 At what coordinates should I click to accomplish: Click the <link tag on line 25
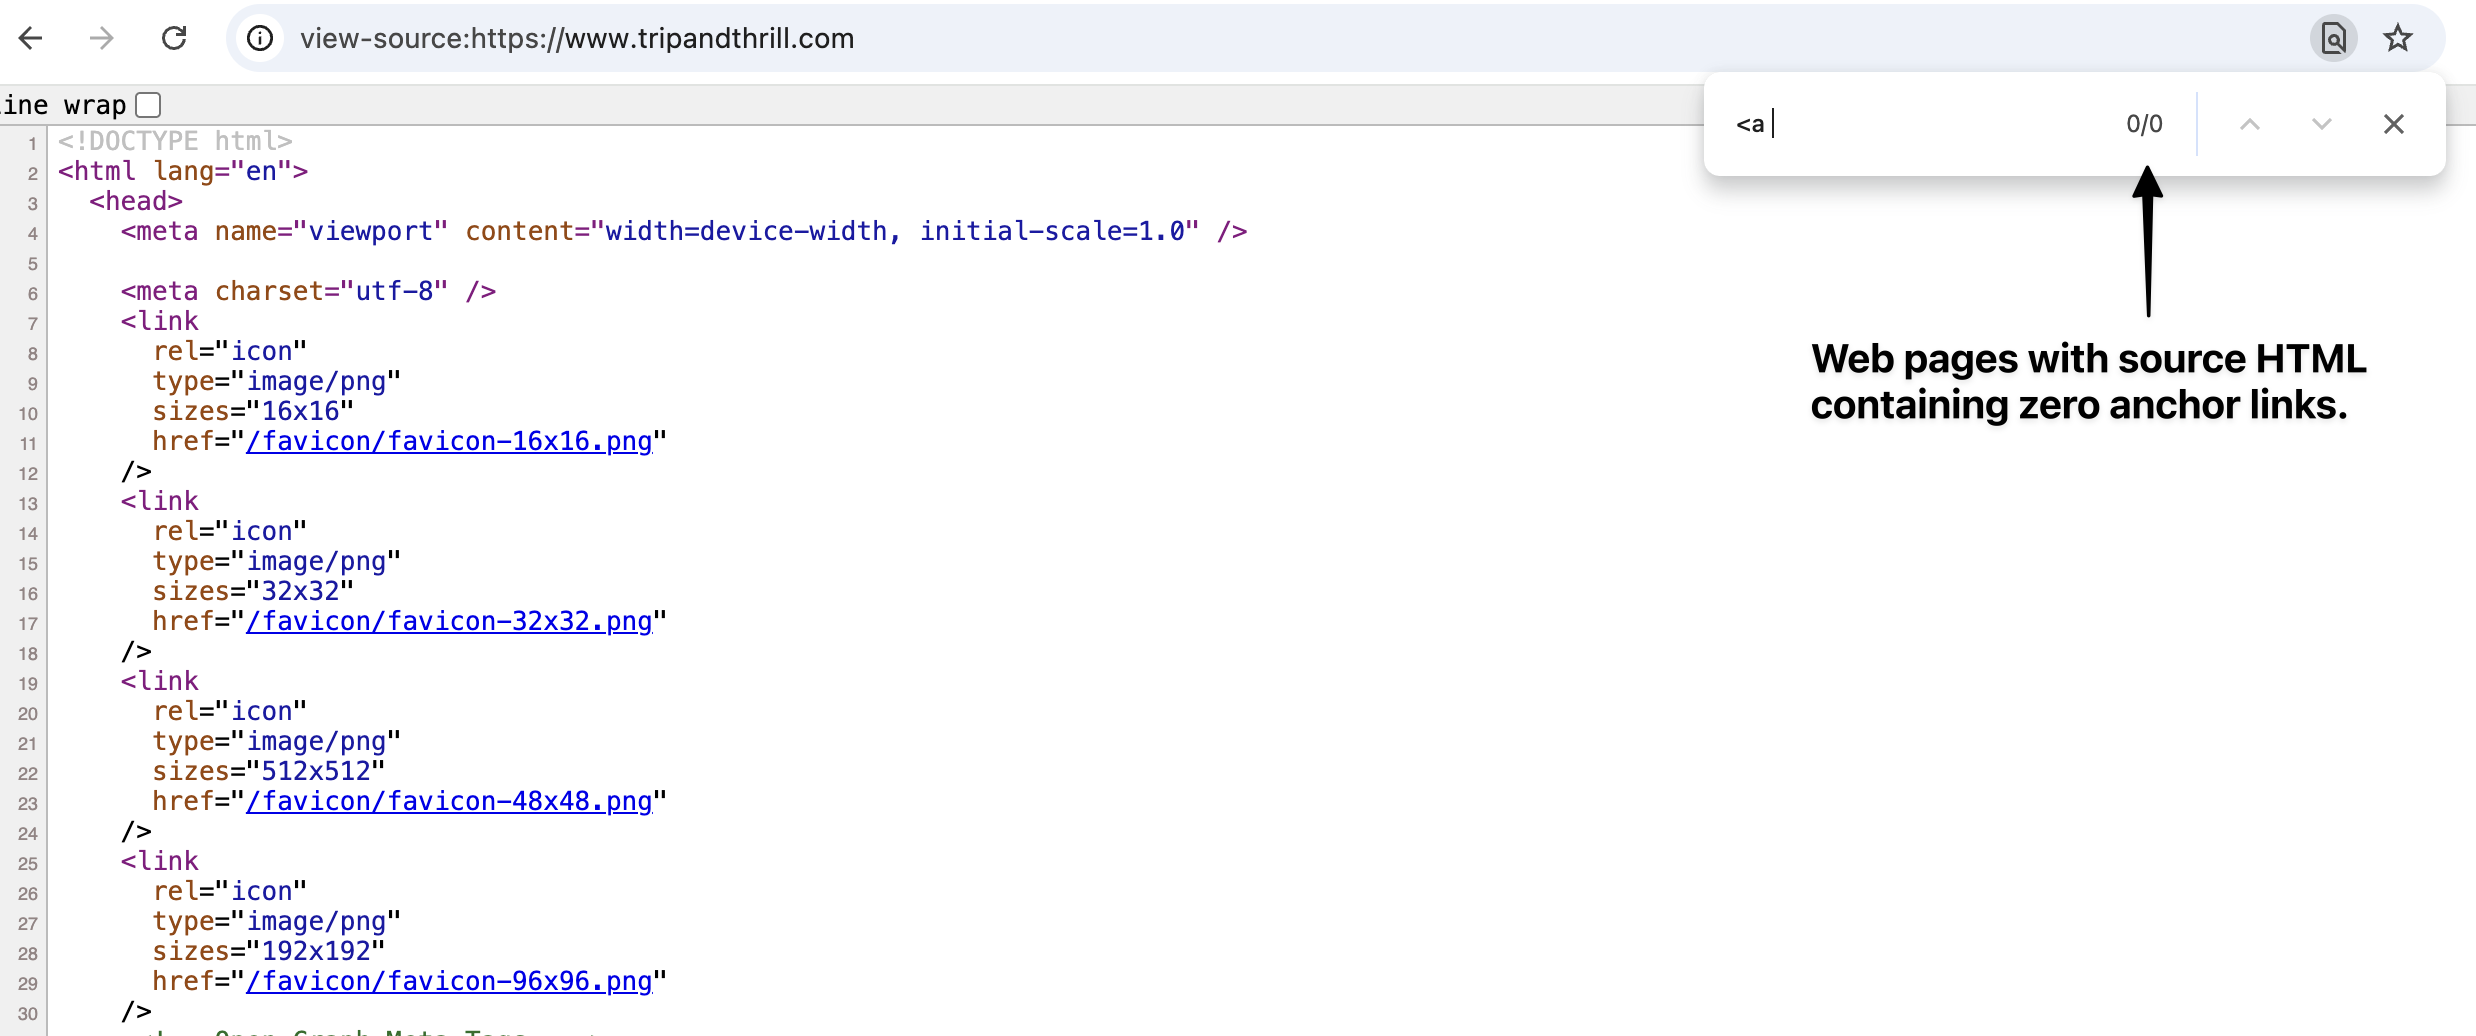[159, 861]
